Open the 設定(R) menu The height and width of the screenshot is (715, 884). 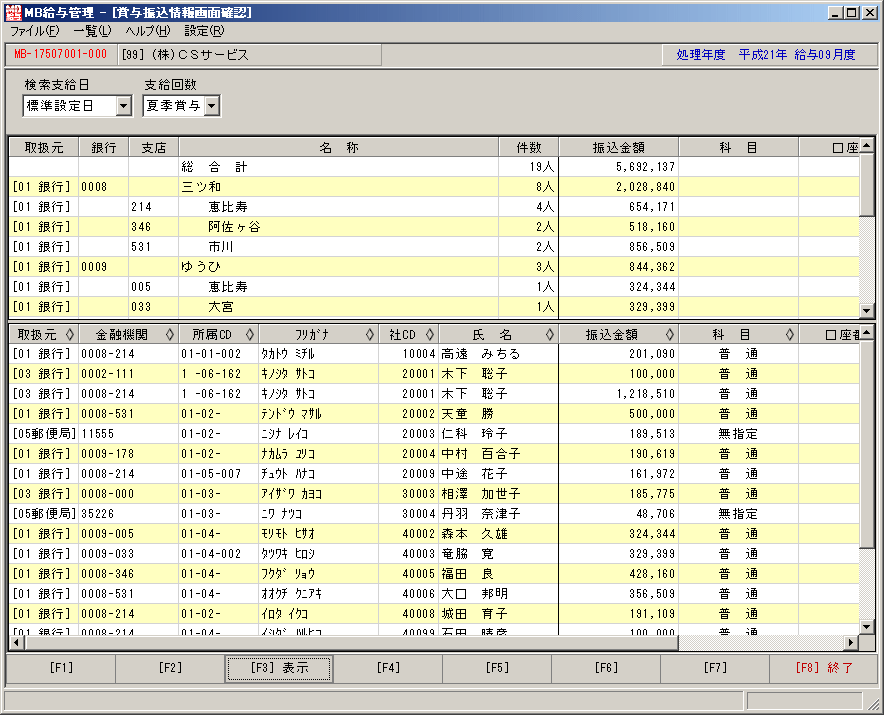204,31
